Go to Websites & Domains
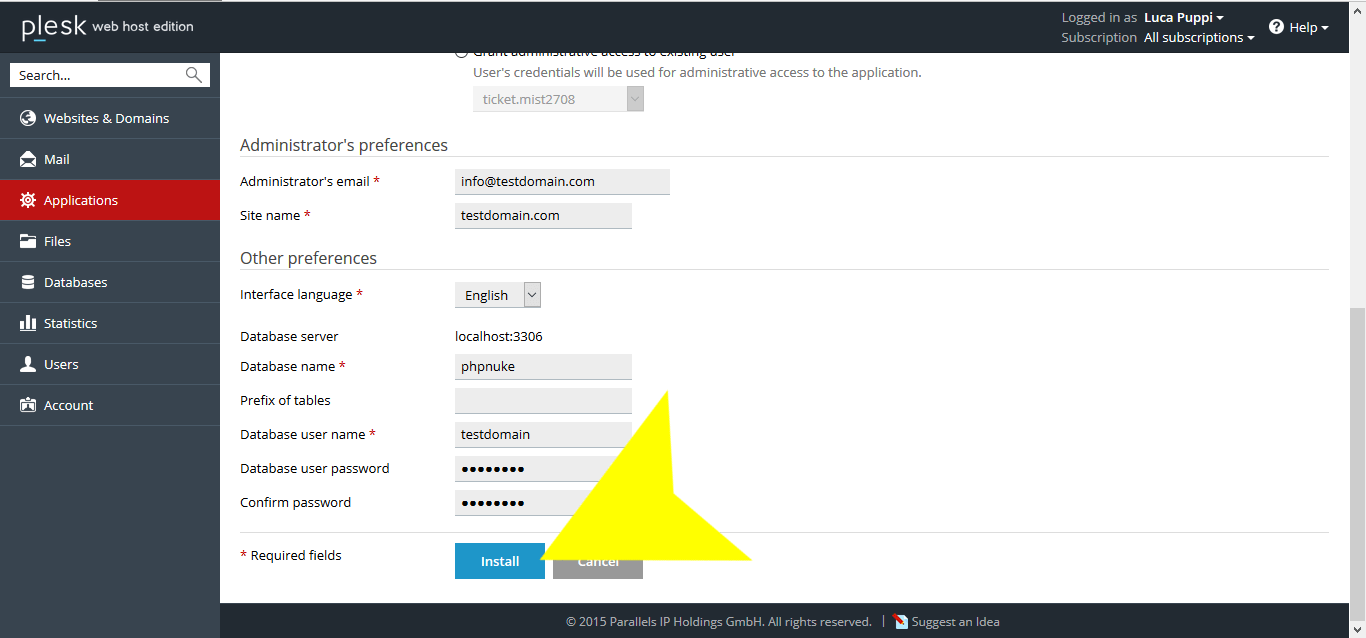This screenshot has width=1366, height=638. [110, 118]
